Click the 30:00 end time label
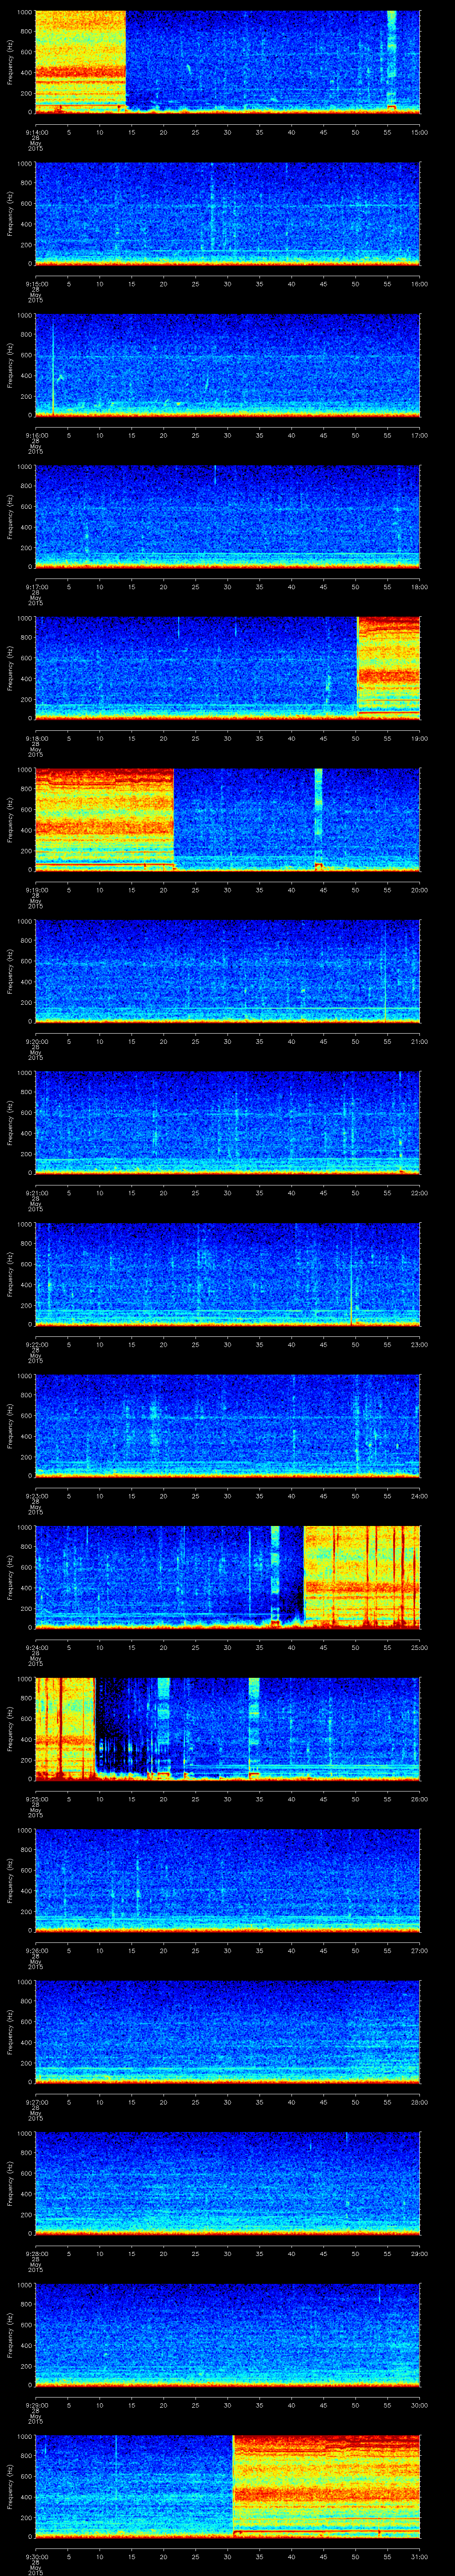 point(419,2405)
